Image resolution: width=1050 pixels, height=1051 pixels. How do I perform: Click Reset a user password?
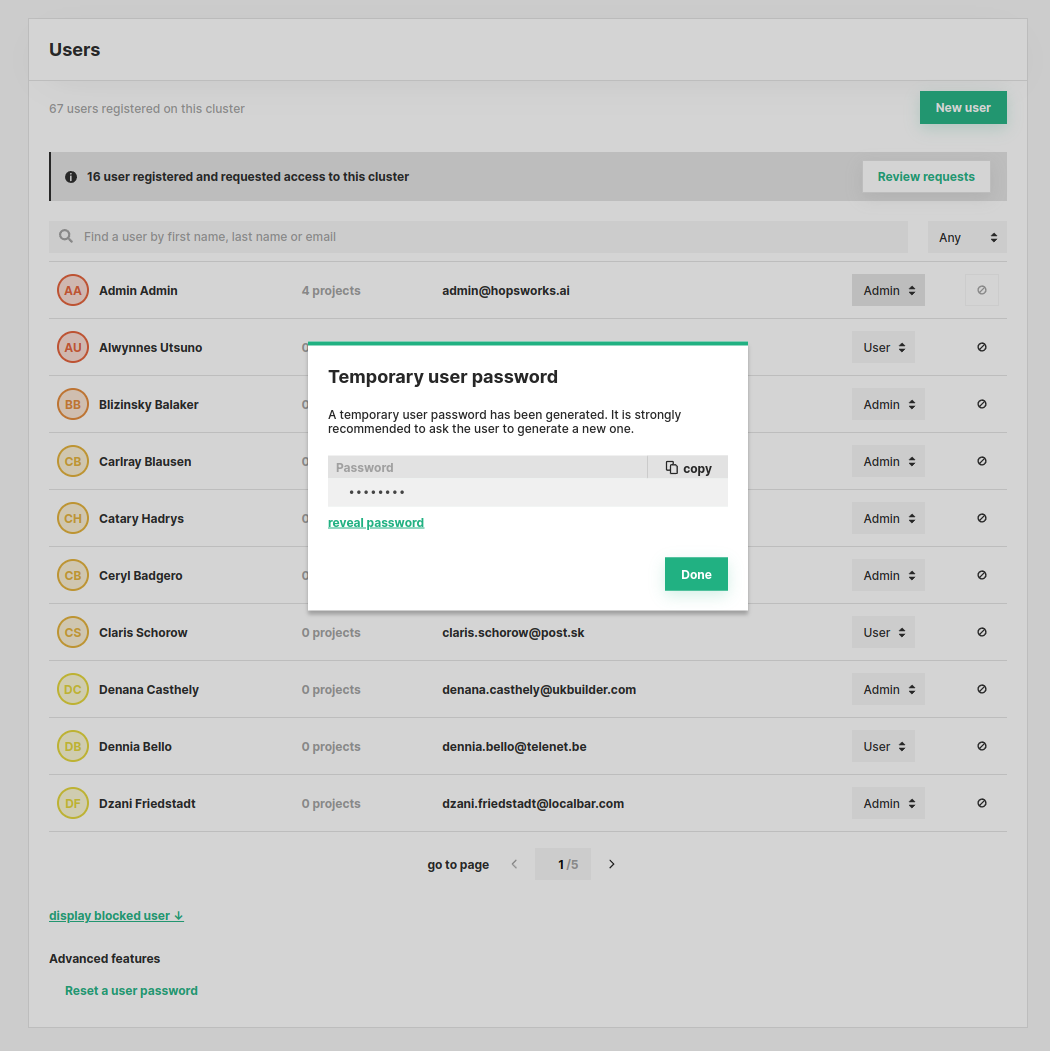point(131,991)
